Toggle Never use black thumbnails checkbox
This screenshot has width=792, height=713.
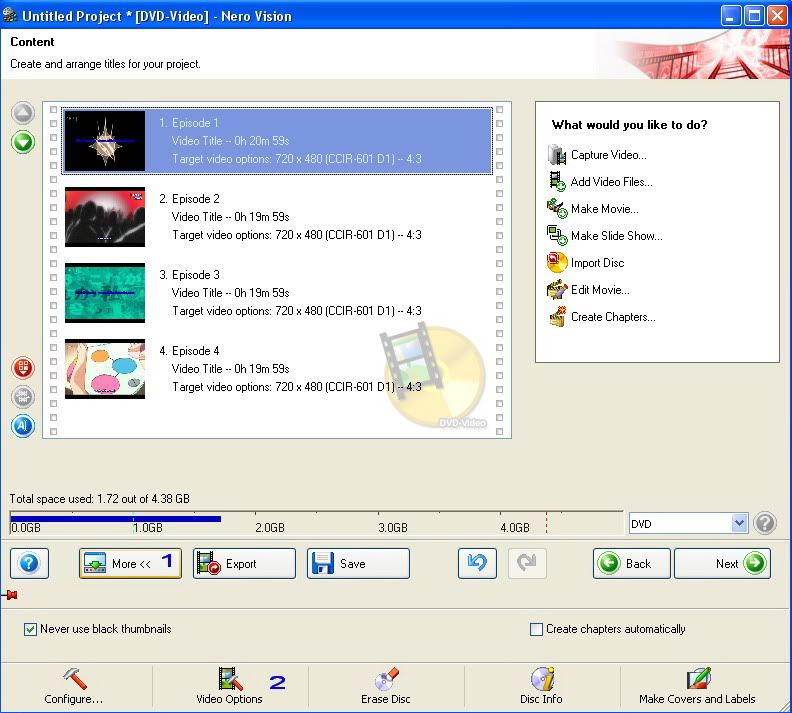click(x=30, y=629)
